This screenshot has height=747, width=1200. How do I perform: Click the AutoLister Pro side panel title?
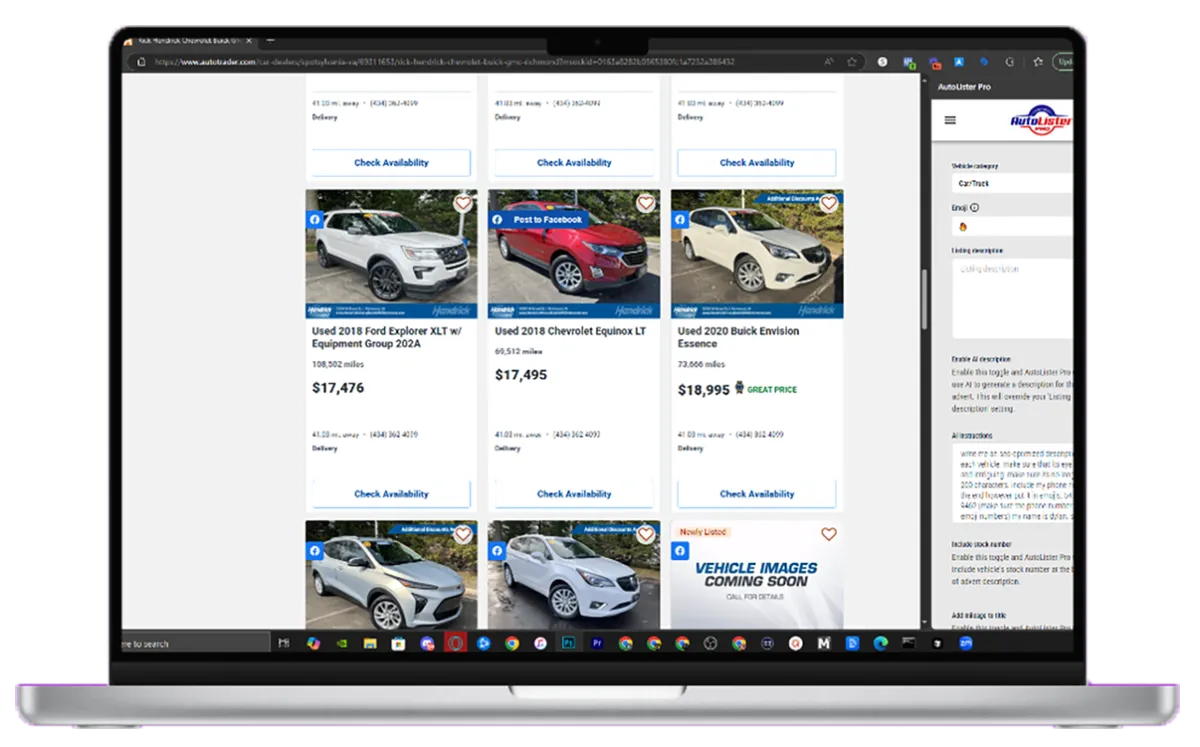[x=964, y=87]
